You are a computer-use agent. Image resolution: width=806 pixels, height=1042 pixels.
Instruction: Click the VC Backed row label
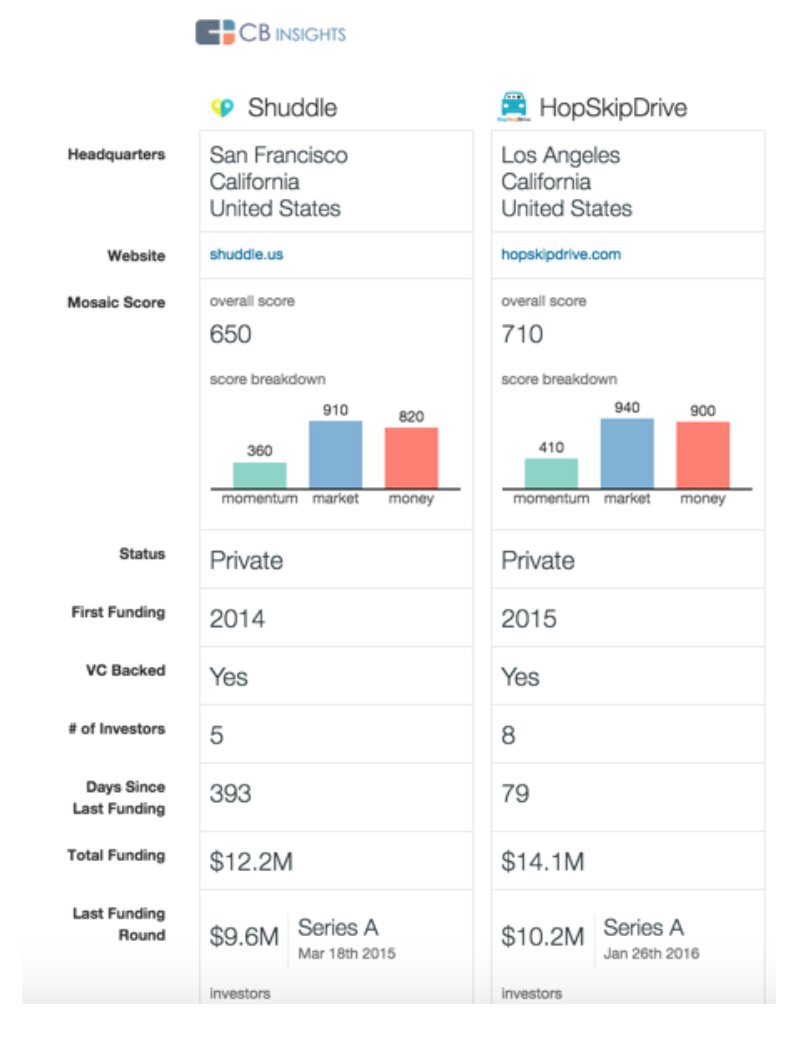tap(126, 670)
